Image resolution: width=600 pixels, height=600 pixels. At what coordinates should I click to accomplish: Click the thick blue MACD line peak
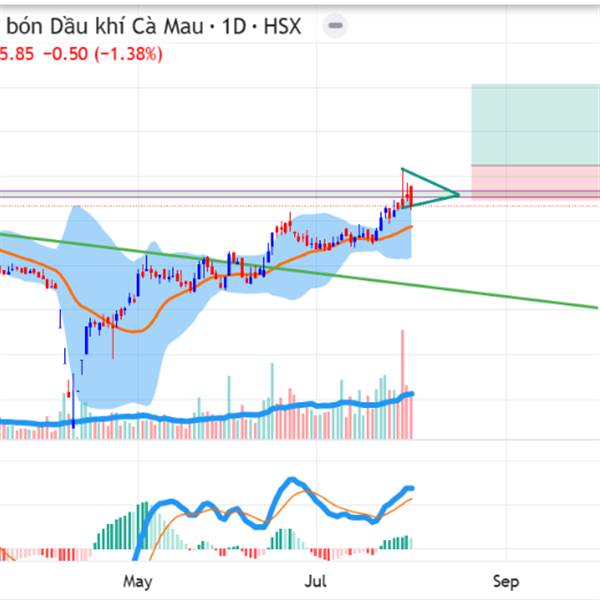coord(292,479)
